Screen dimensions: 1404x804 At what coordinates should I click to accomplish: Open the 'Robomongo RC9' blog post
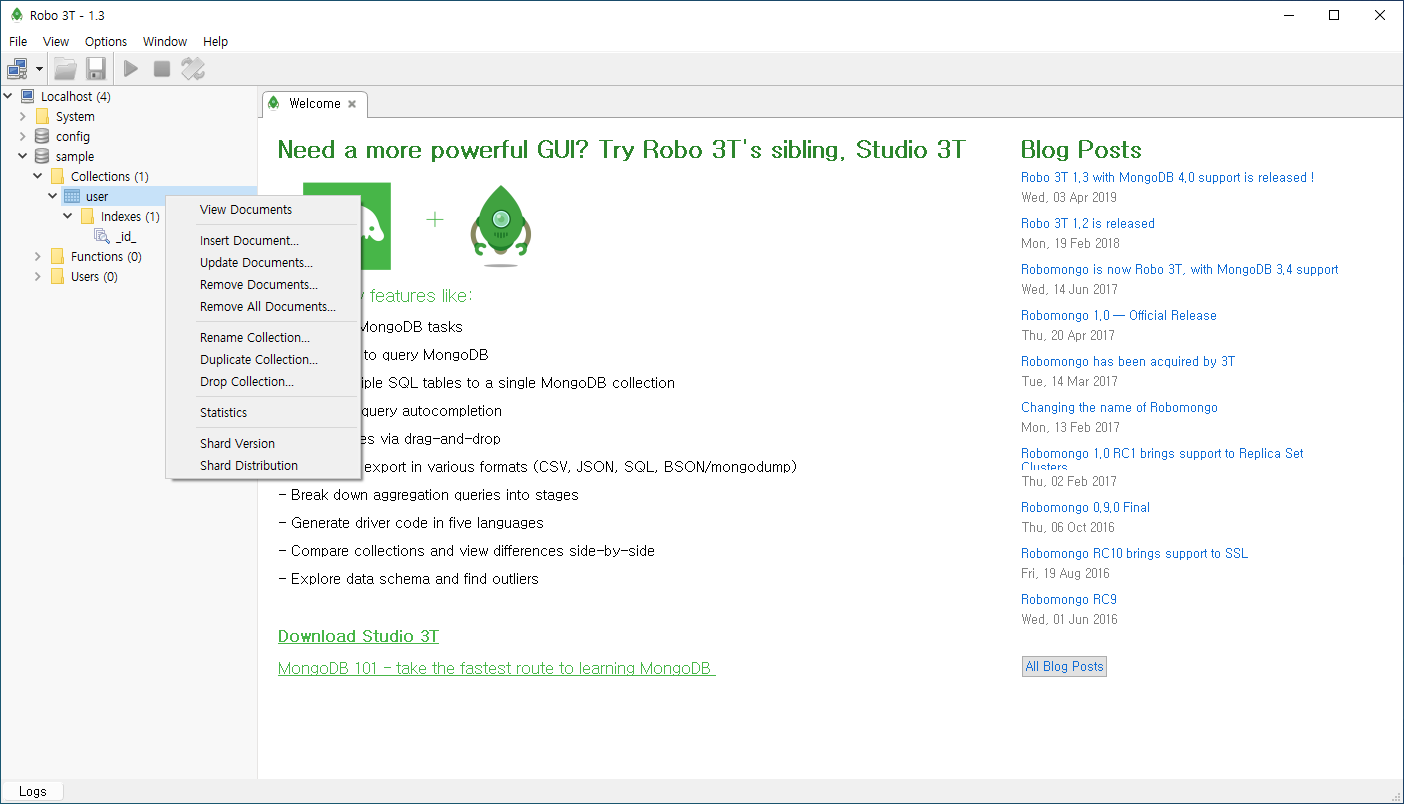point(1069,599)
